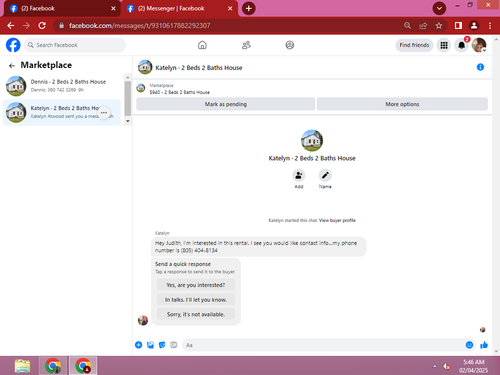This screenshot has width=500, height=375.
Task: Open the More options button
Action: (x=402, y=104)
